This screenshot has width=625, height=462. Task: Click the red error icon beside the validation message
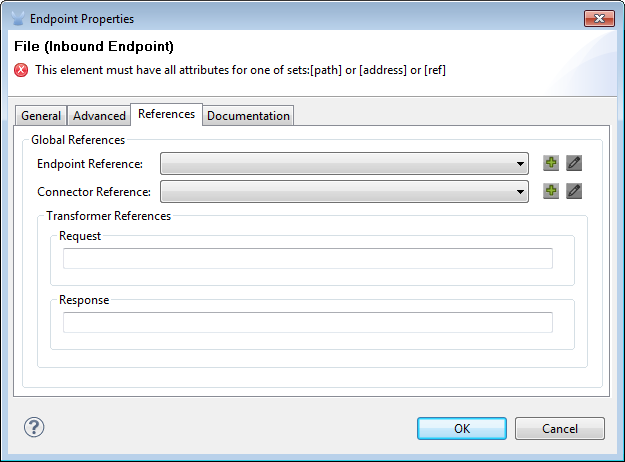21,70
